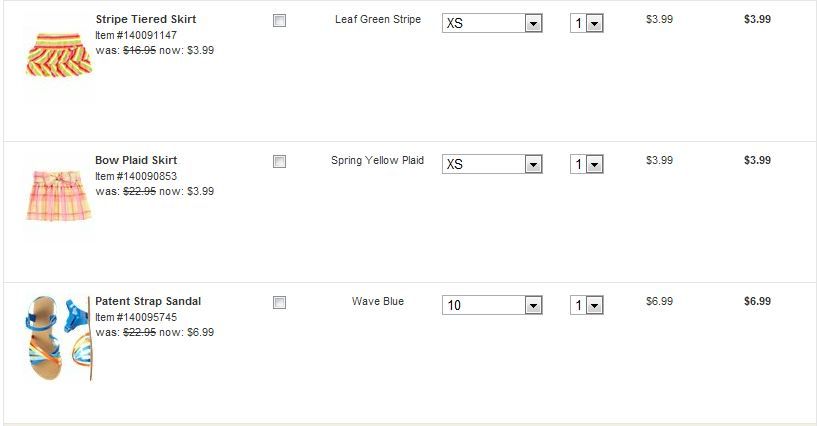Viewport: 818px width, 426px height.
Task: Click the $6.99 total for sandal
Action: (757, 301)
